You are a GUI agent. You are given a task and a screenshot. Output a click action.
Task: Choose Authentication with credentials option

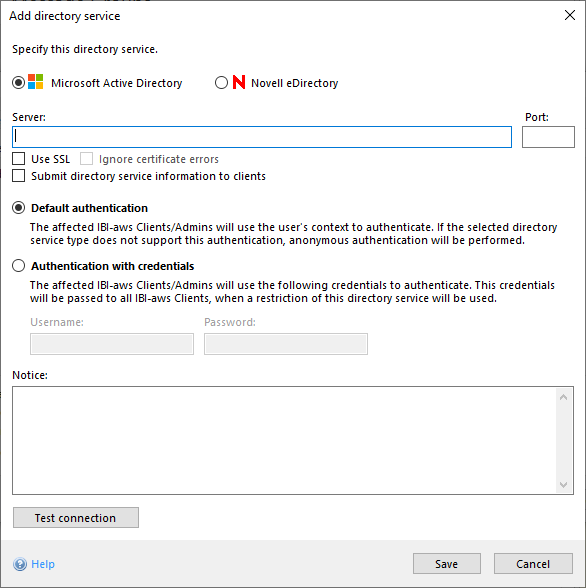(x=18, y=266)
